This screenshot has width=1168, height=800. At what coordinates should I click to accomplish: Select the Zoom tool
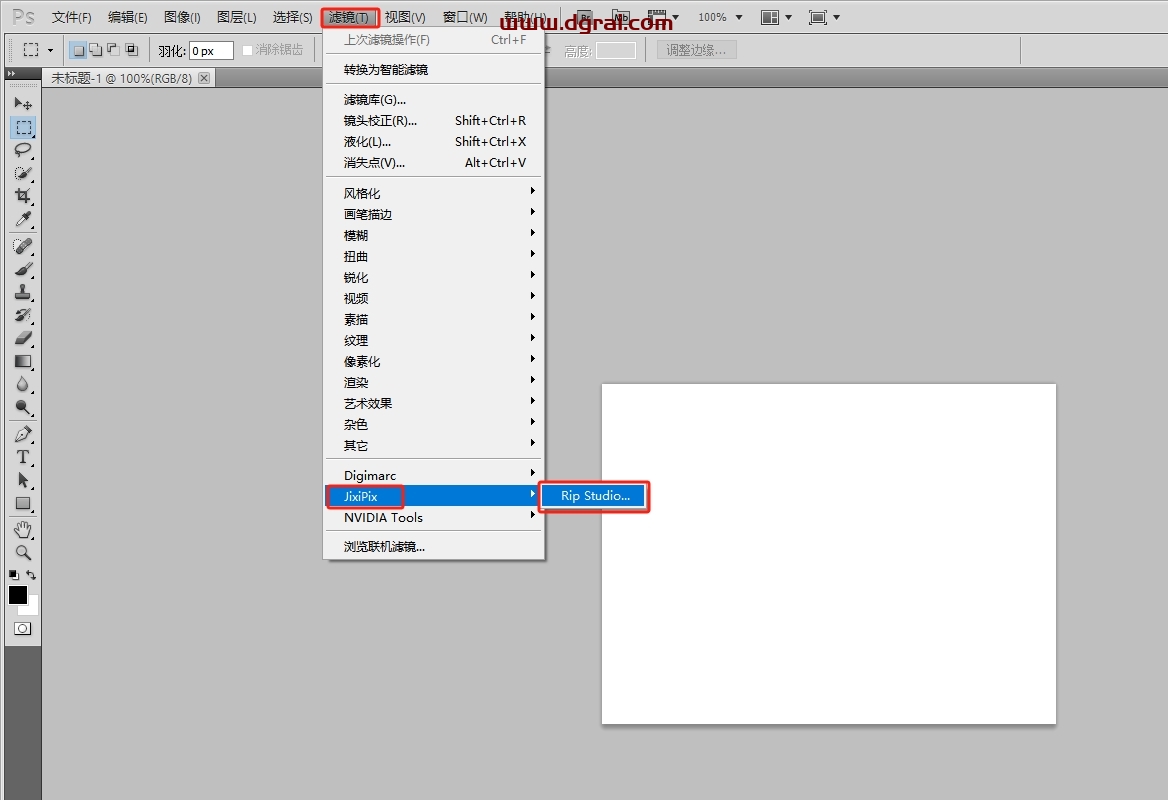(x=23, y=553)
